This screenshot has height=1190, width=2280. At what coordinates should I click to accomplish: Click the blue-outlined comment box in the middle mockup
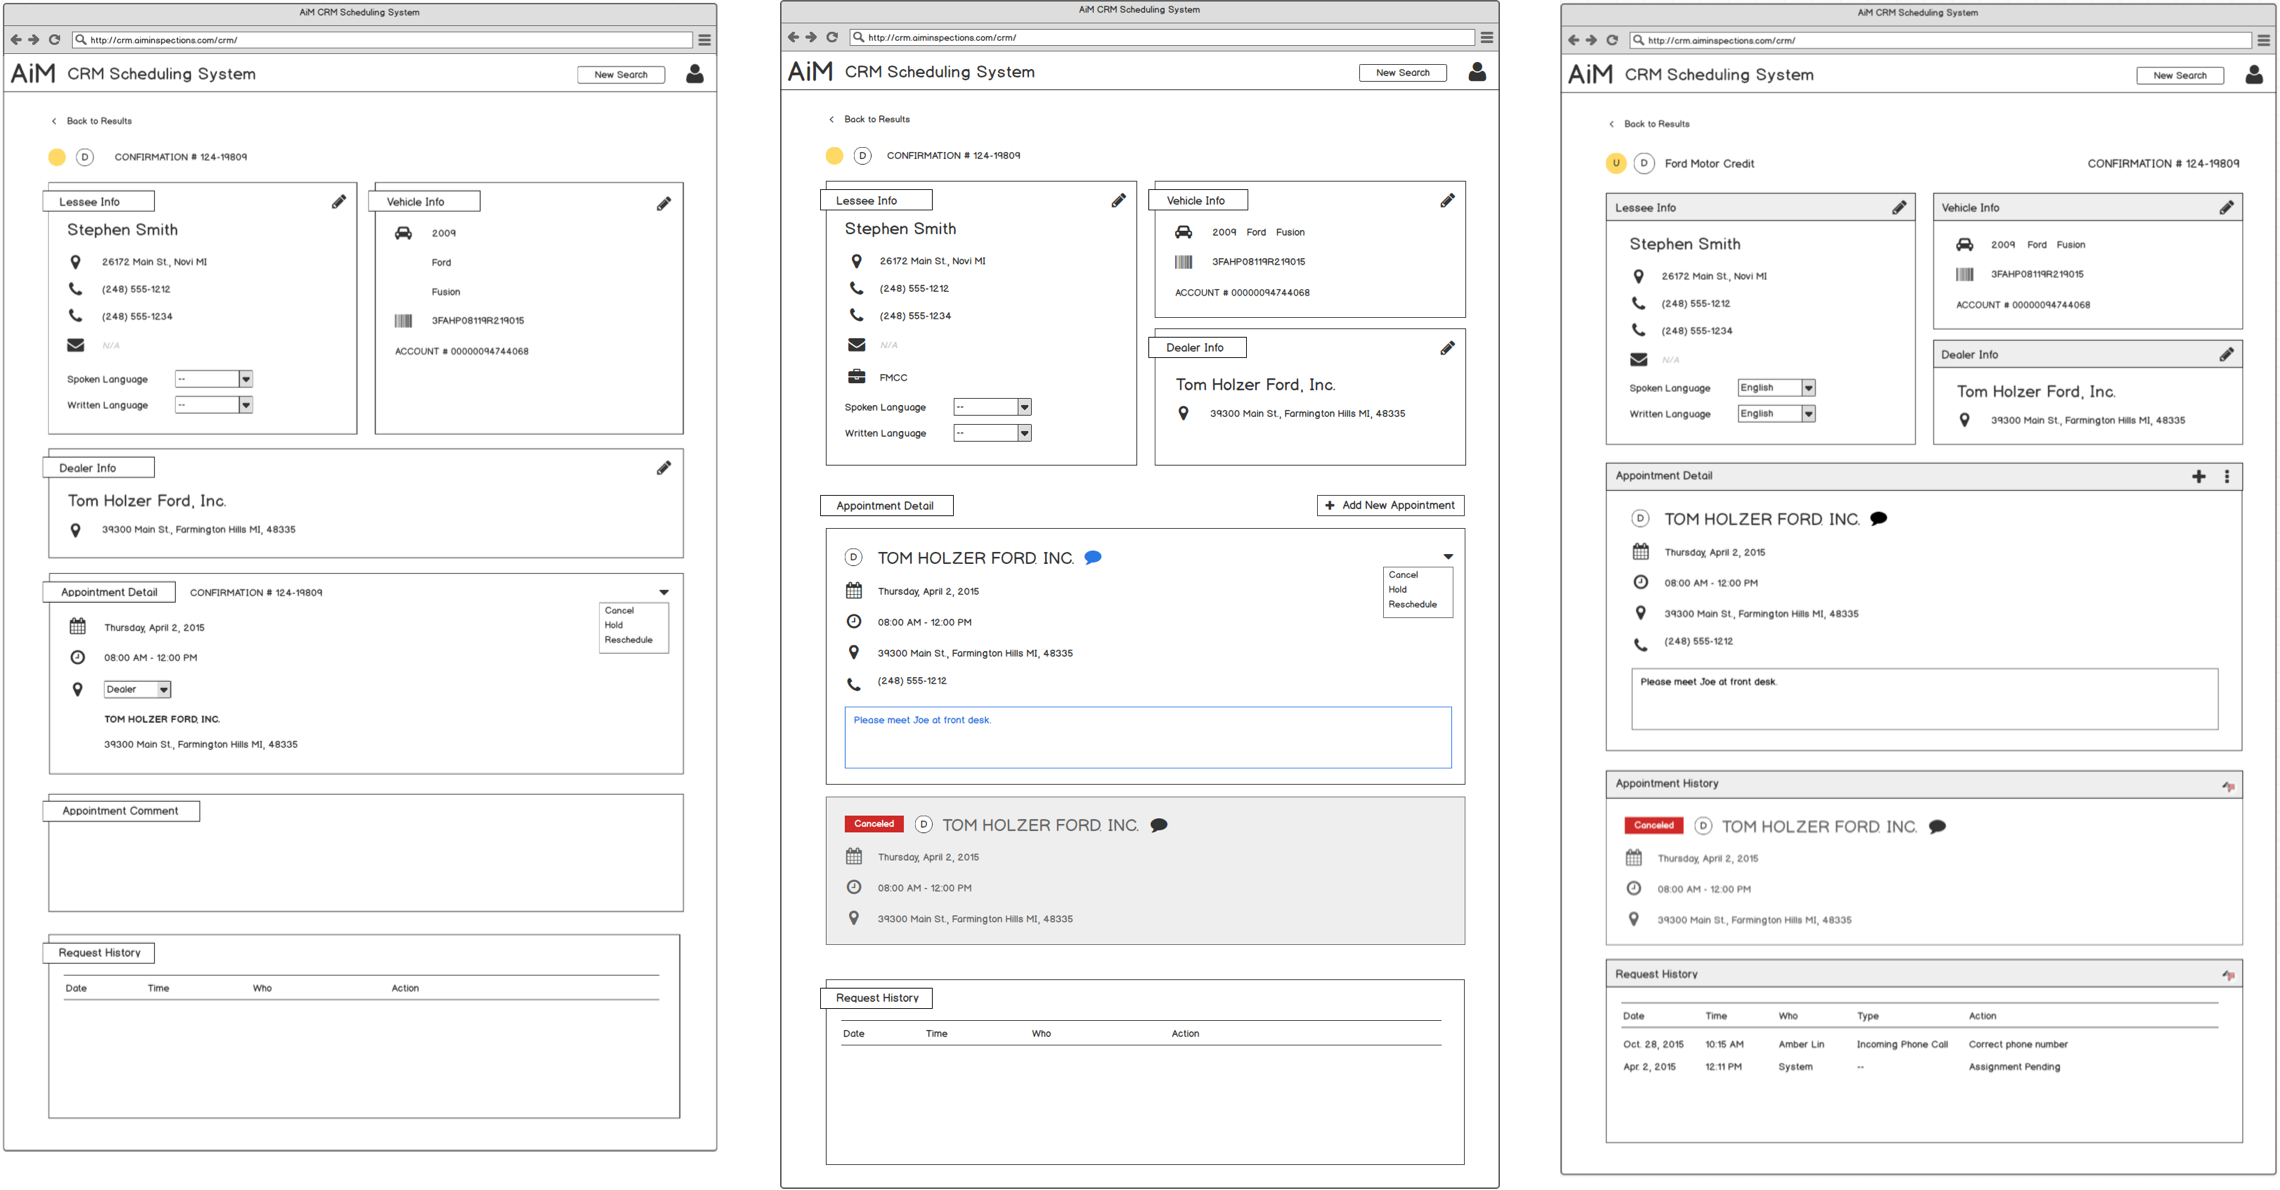coord(1147,738)
